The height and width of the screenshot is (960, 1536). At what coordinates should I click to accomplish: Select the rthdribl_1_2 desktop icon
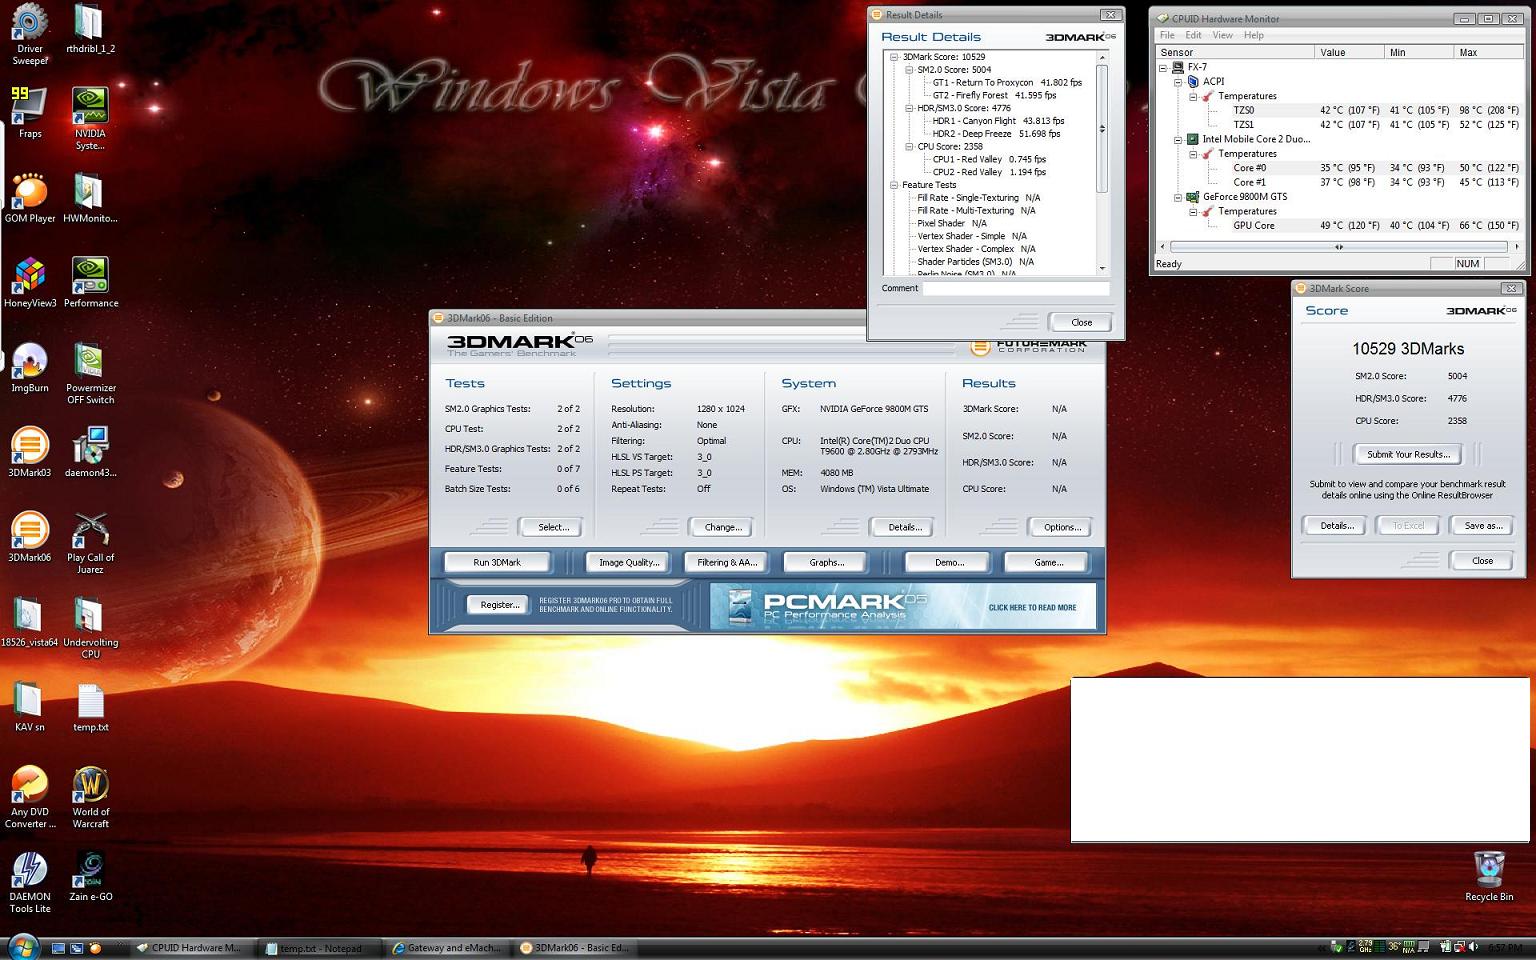coord(90,29)
